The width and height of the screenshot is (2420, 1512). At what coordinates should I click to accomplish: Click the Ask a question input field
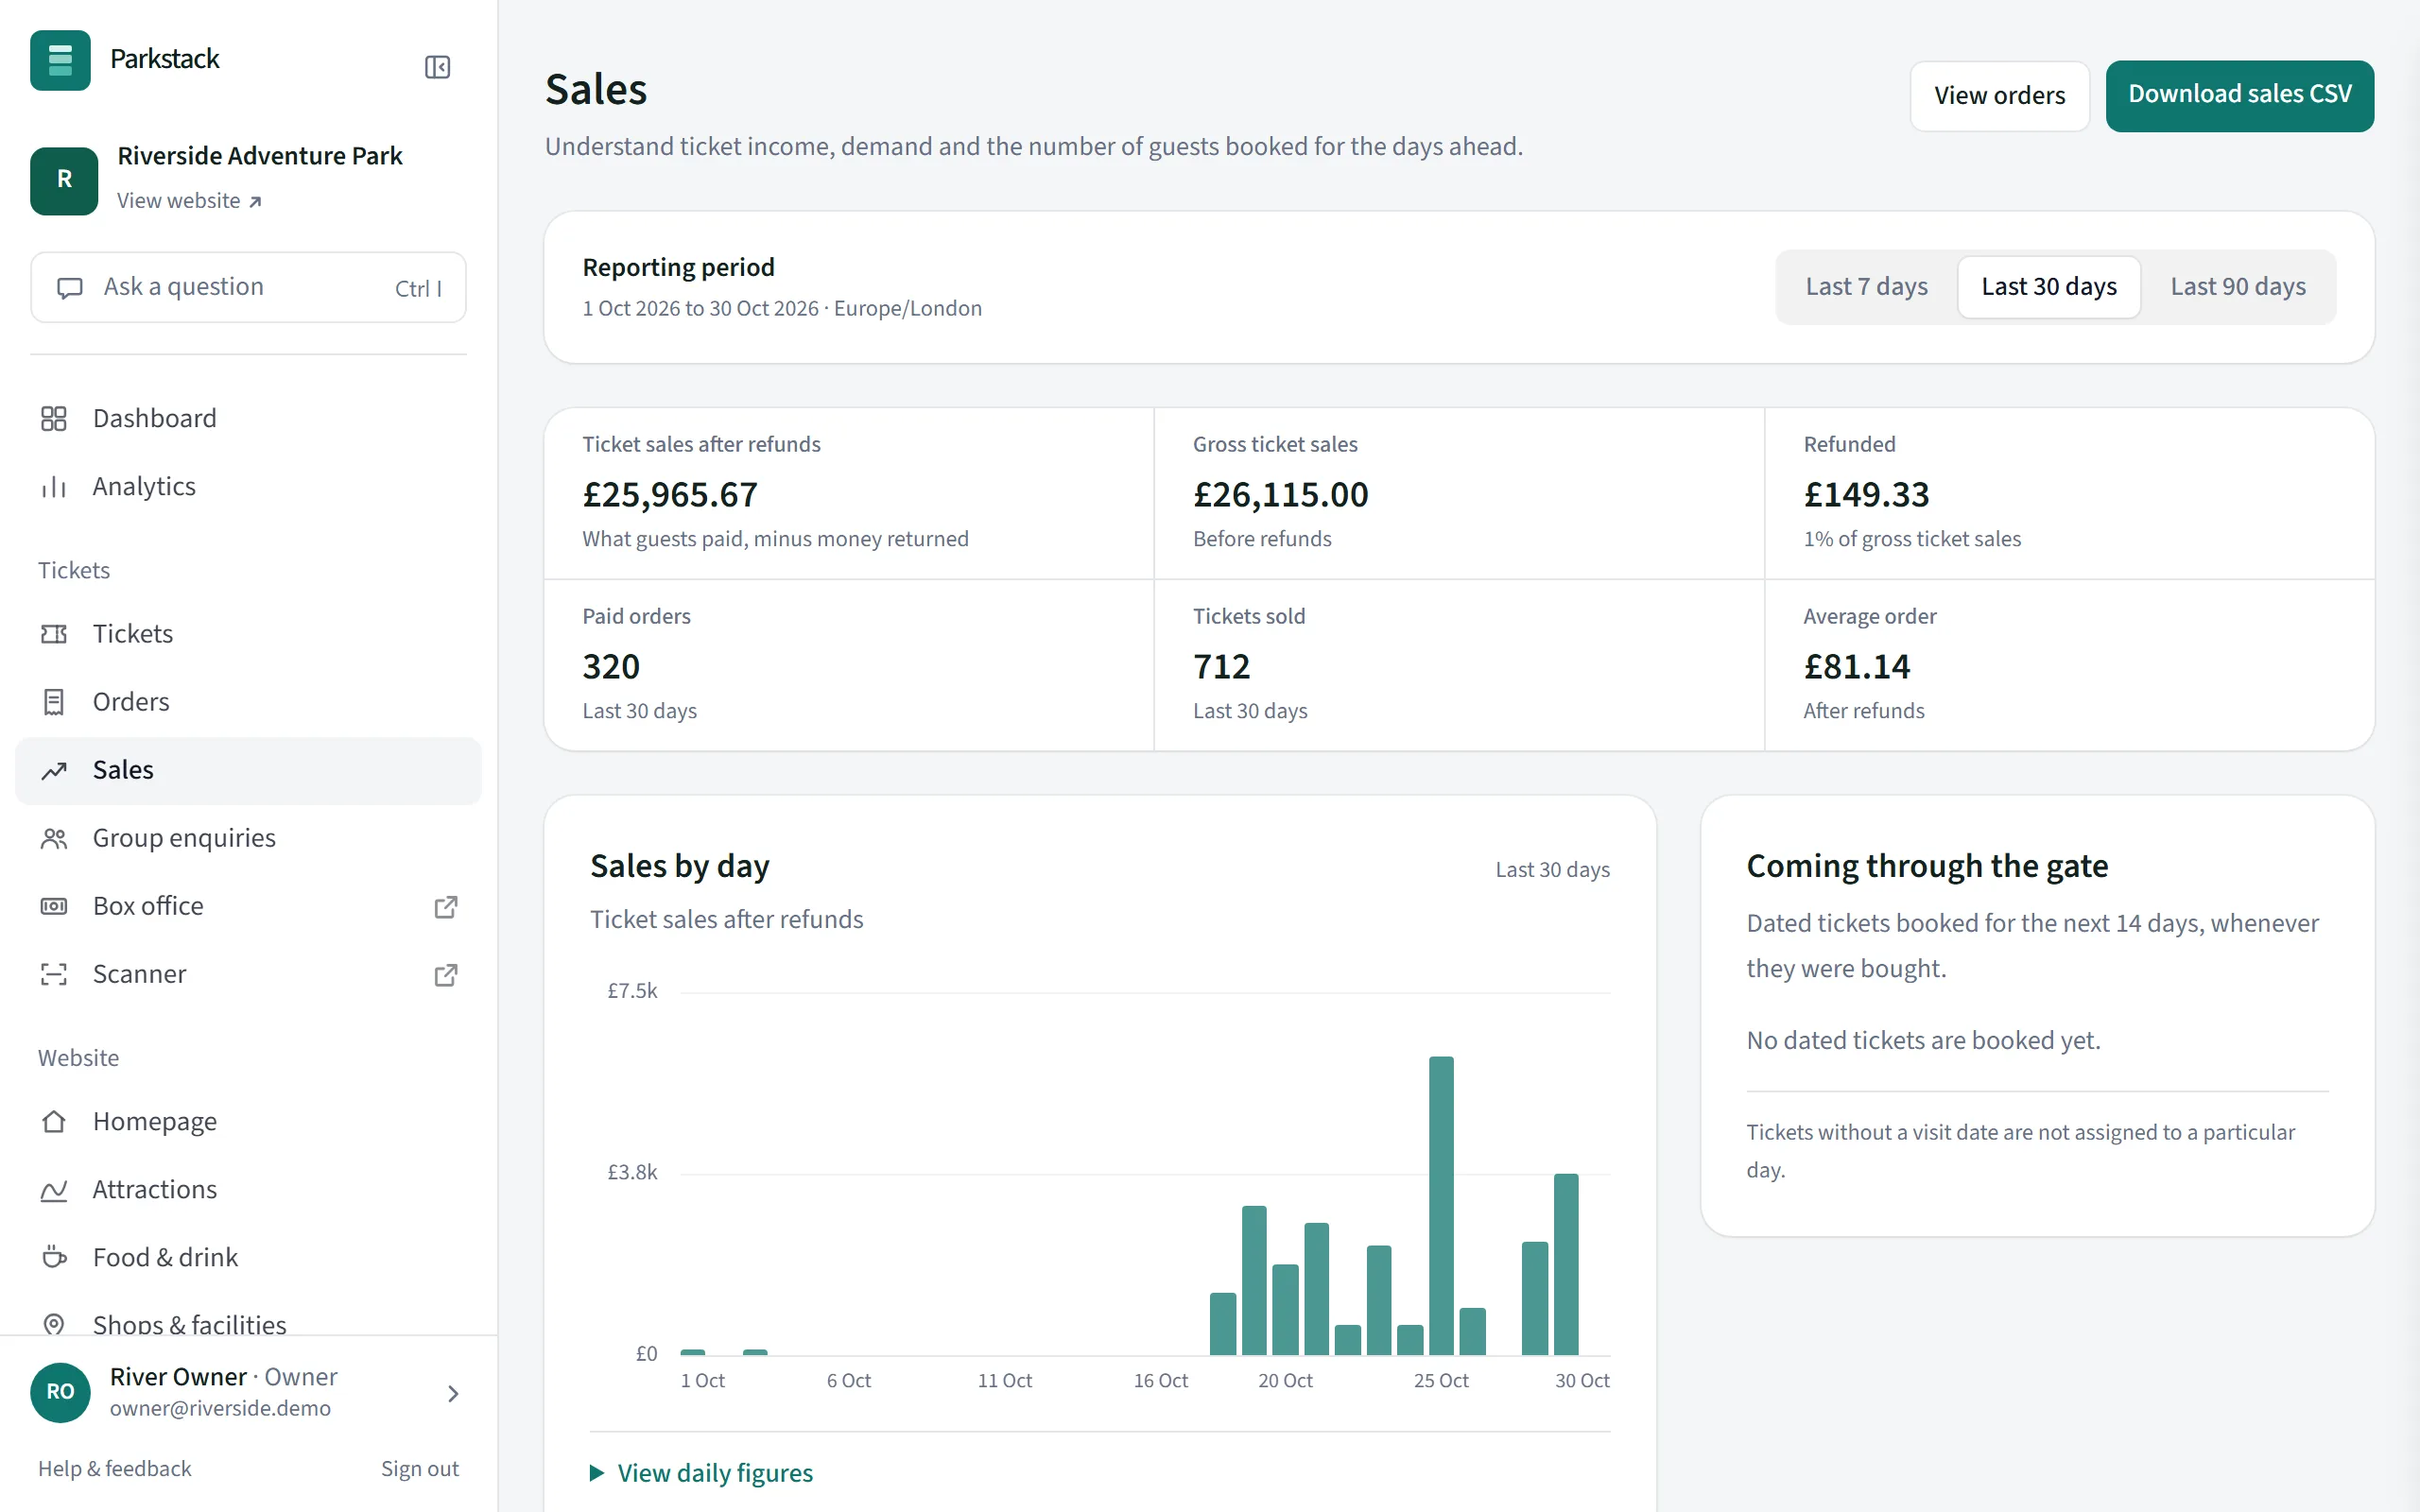pyautogui.click(x=248, y=287)
